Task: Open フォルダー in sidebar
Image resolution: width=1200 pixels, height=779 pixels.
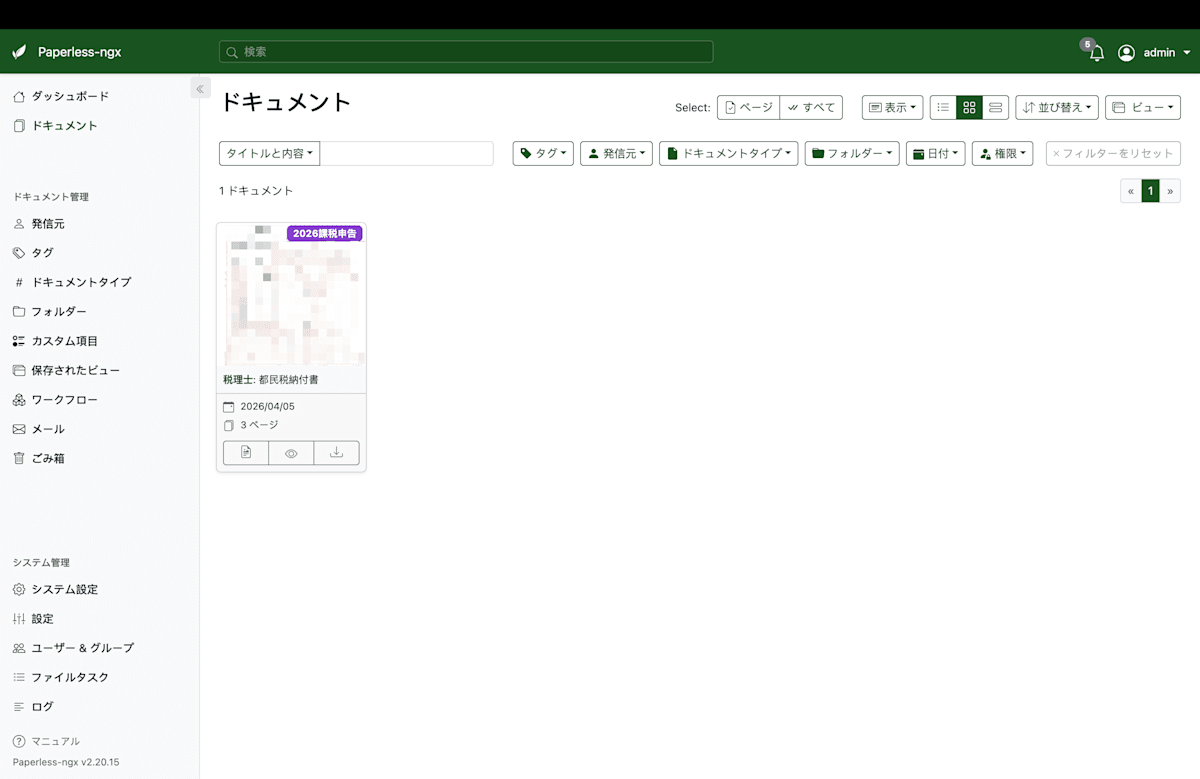Action: coord(50,311)
